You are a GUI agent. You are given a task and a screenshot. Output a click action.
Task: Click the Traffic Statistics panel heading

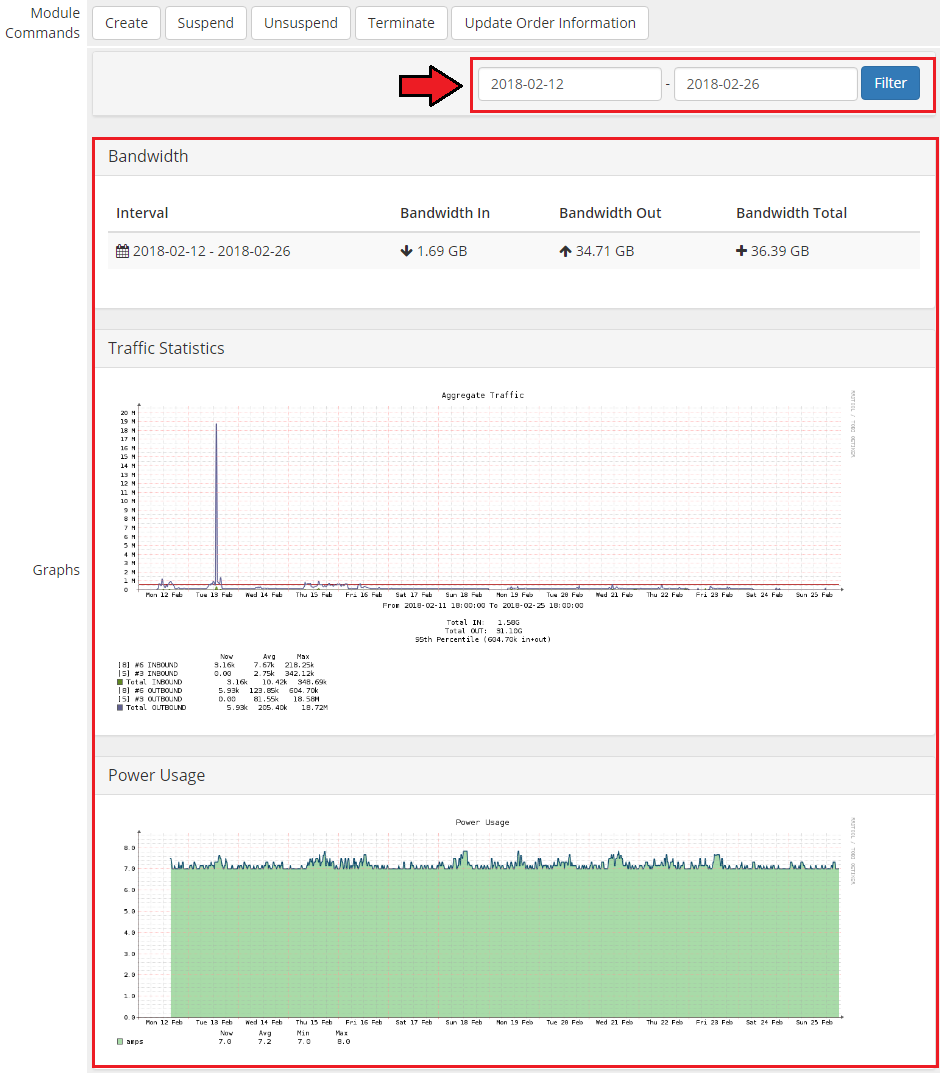(166, 348)
